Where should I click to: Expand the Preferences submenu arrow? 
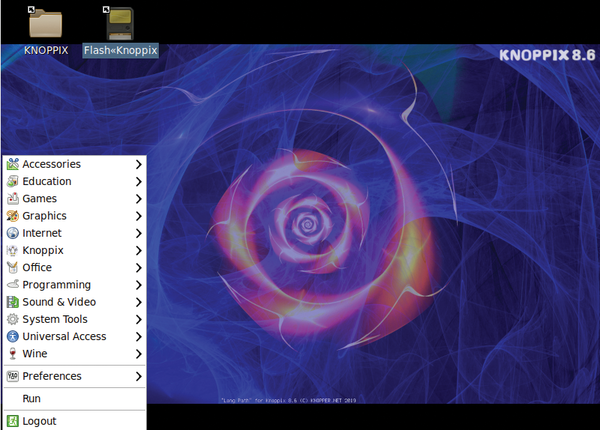pos(138,377)
